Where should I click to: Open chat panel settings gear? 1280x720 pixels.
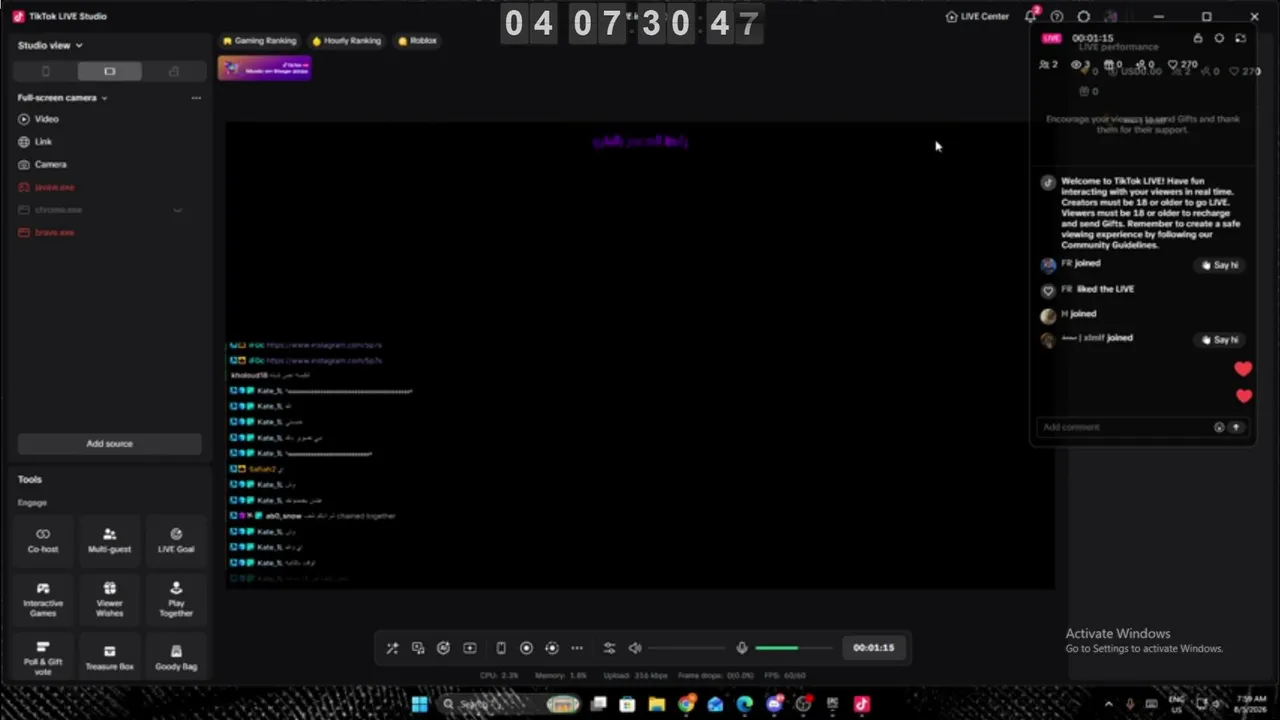coord(1219,38)
